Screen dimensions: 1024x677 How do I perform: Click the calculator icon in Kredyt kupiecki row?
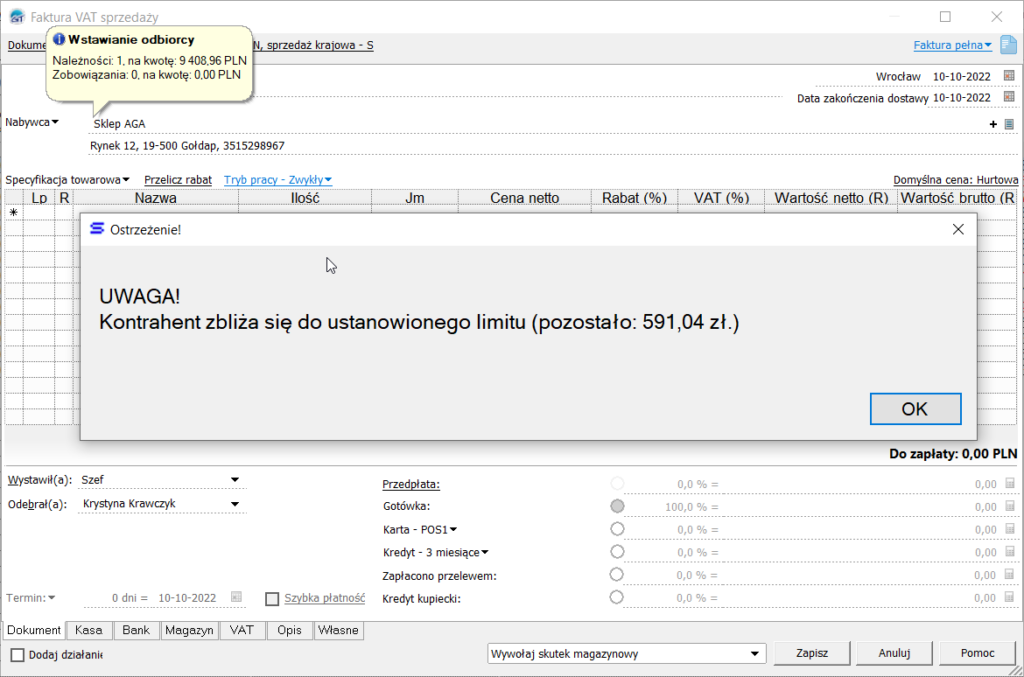tap(1009, 598)
